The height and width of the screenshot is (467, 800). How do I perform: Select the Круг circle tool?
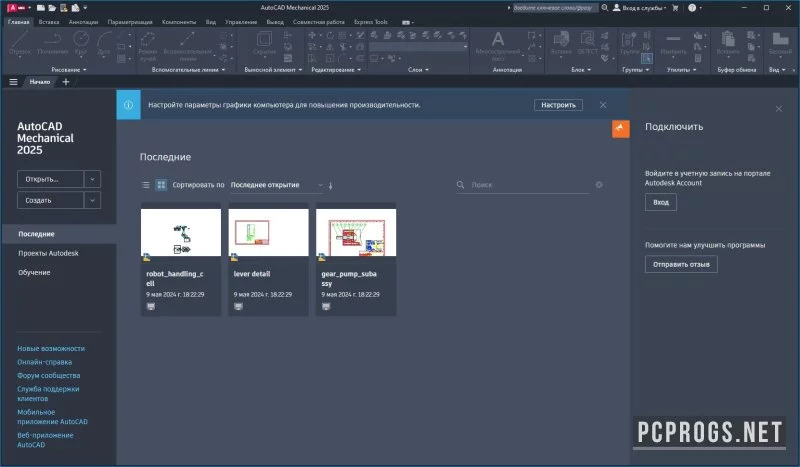click(81, 43)
